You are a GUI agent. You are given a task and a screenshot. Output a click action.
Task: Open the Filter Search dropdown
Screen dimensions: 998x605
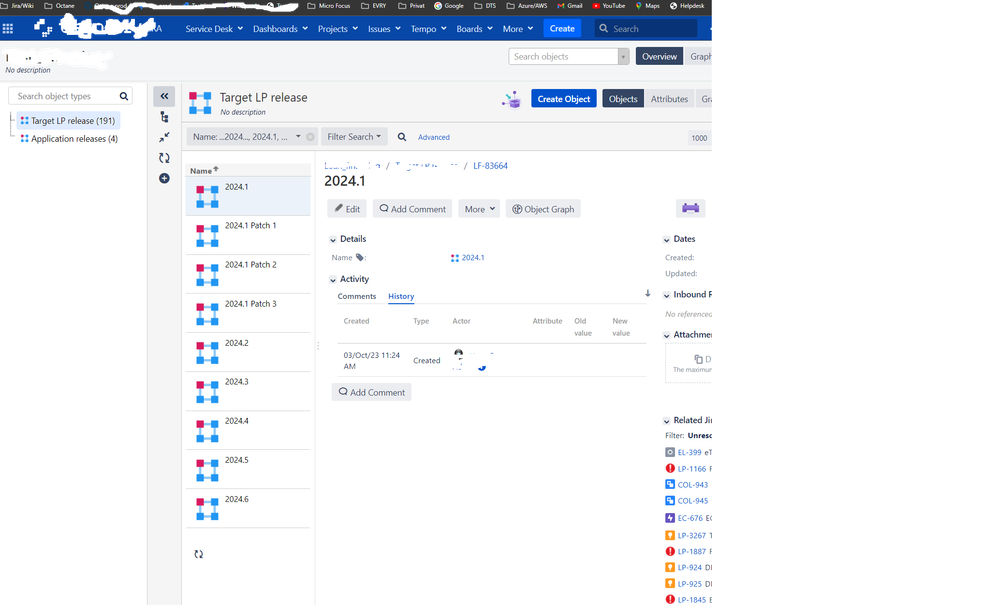[354, 137]
